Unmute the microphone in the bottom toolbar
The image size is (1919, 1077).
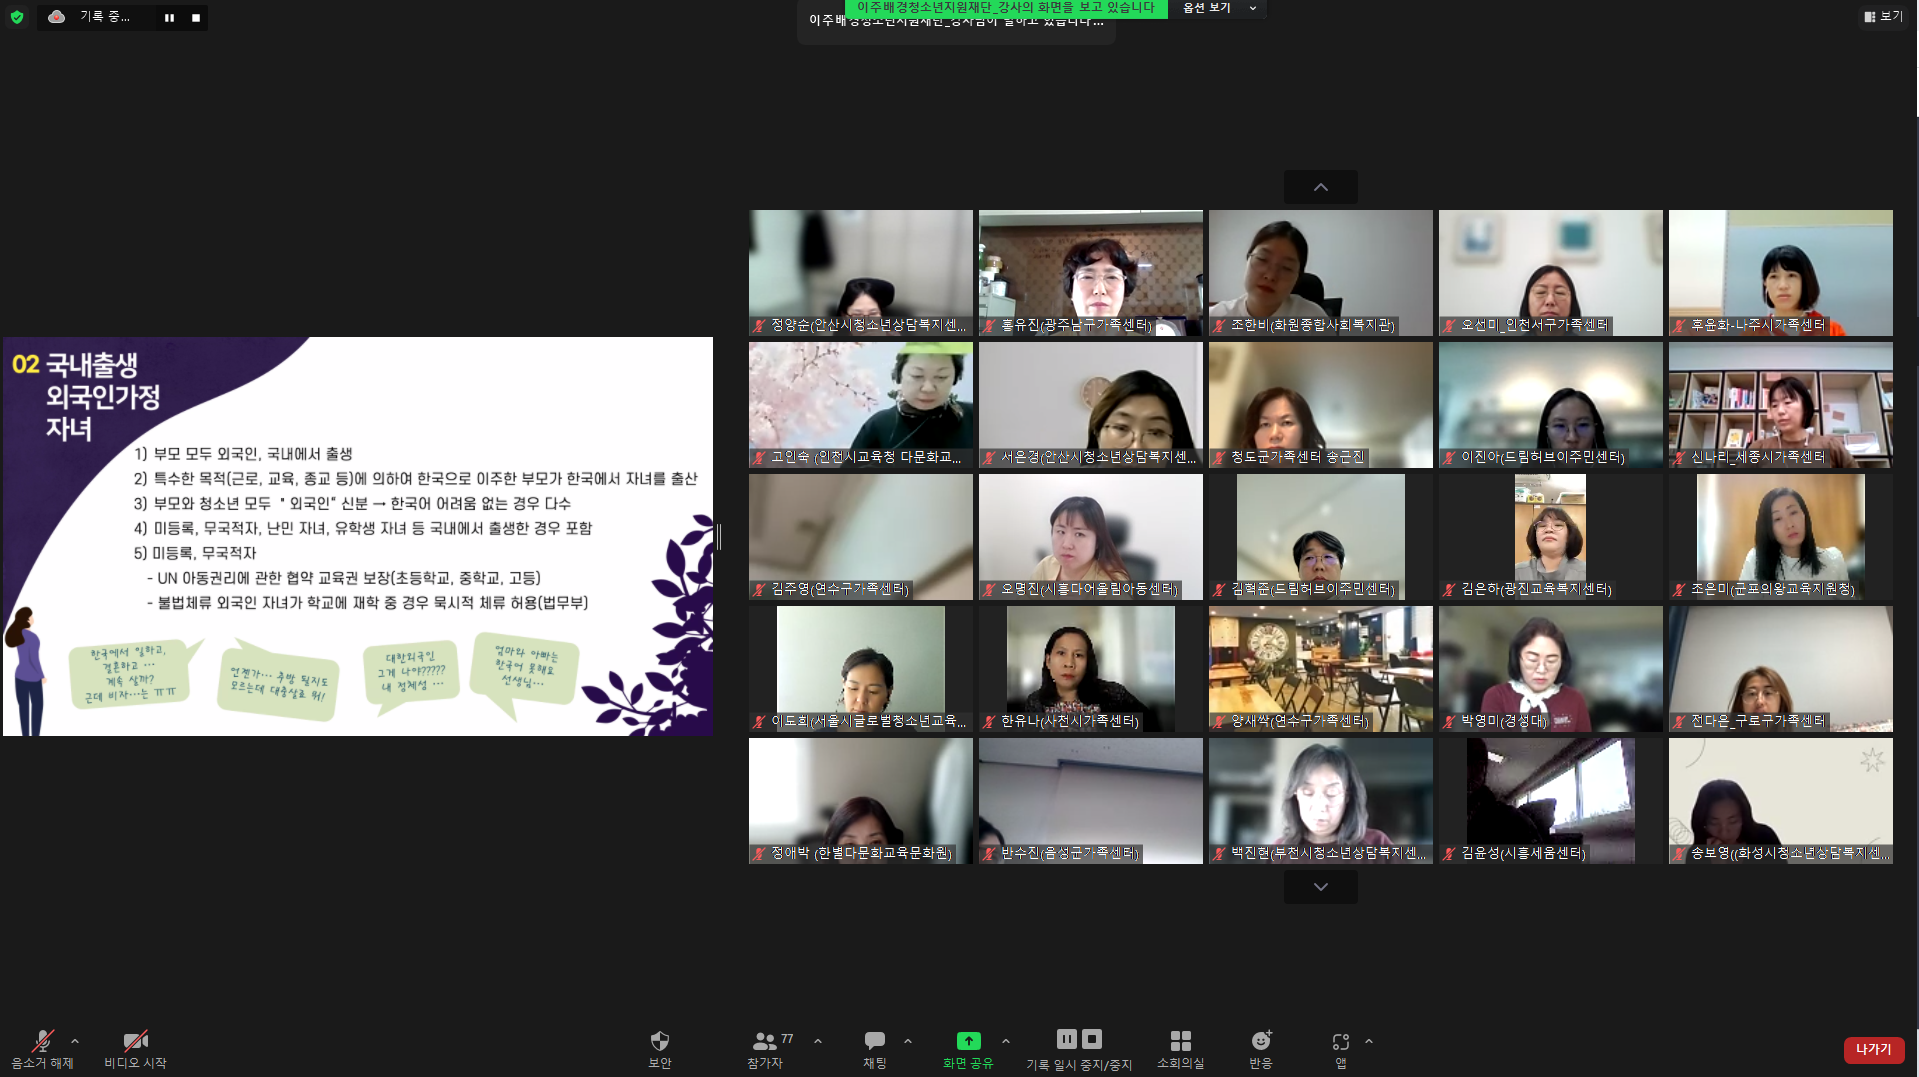pos(42,1041)
